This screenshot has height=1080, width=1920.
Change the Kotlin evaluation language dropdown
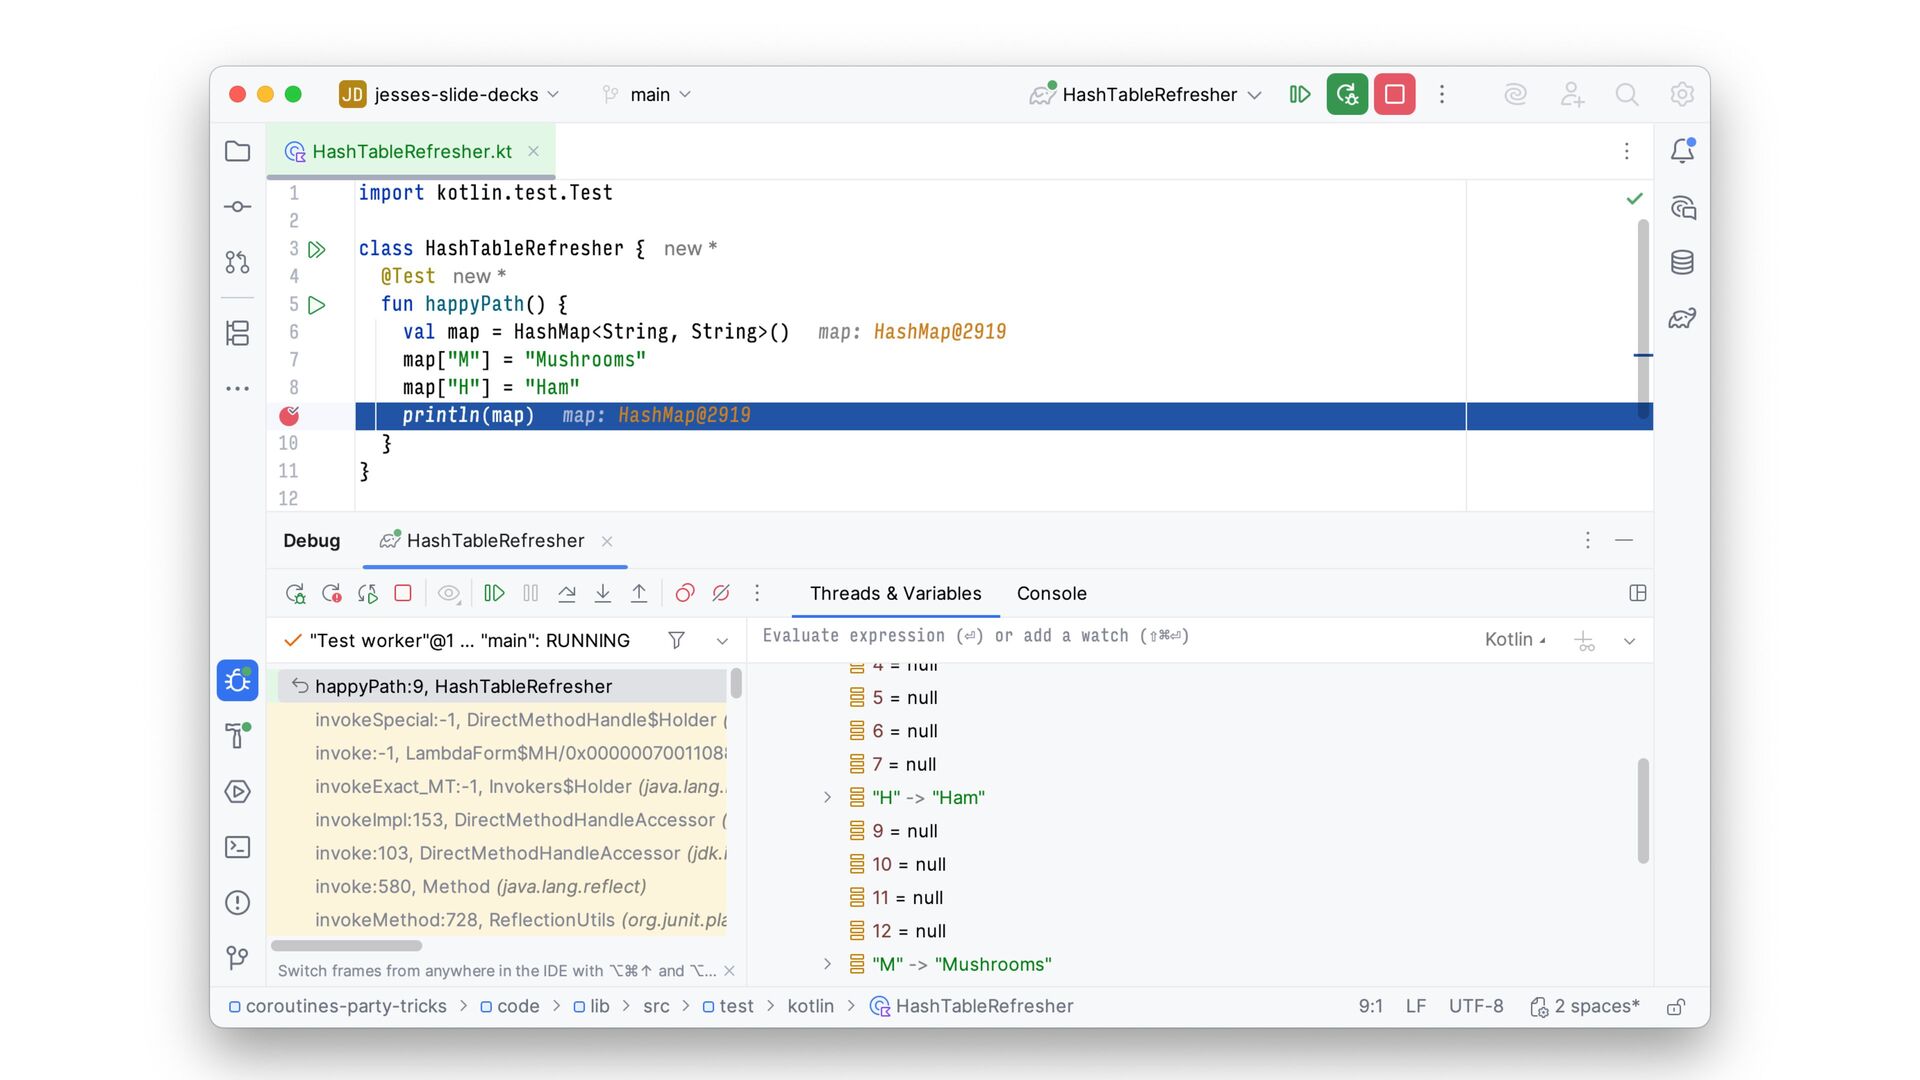(x=1515, y=640)
